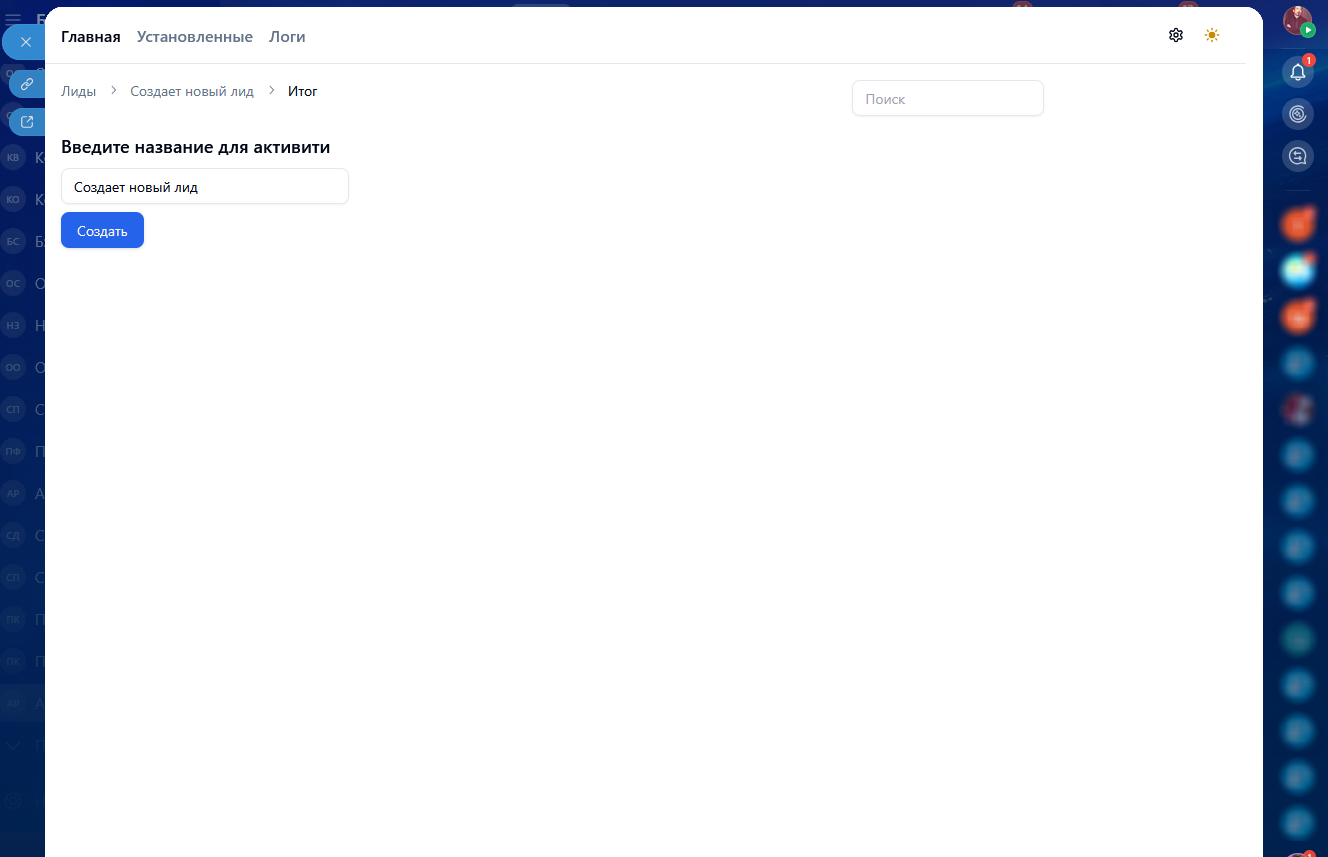Select the НЗ item in background left menu
The image size is (1328, 857).
[14, 325]
